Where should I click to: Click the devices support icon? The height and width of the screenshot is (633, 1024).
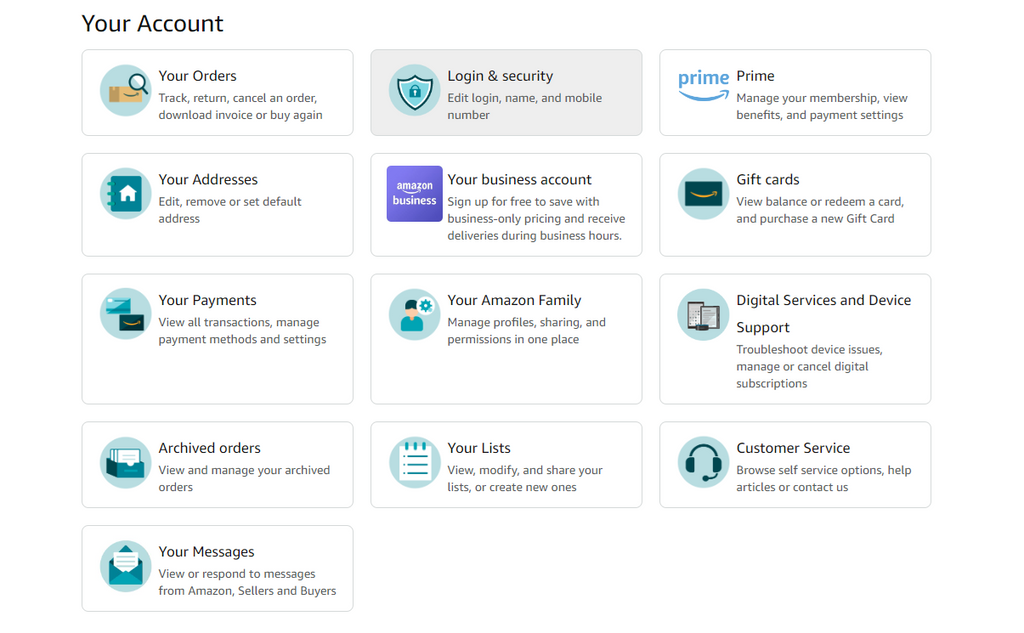(703, 313)
